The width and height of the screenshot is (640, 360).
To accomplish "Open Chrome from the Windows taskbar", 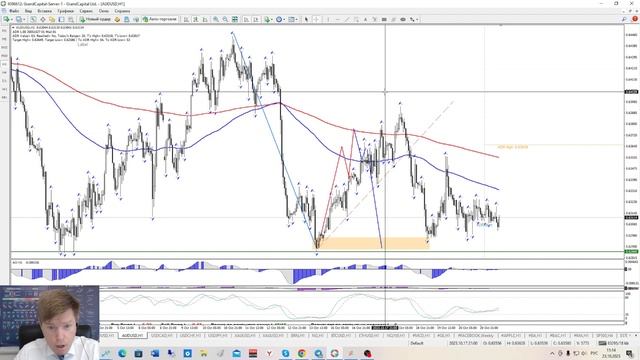I will tap(302, 353).
